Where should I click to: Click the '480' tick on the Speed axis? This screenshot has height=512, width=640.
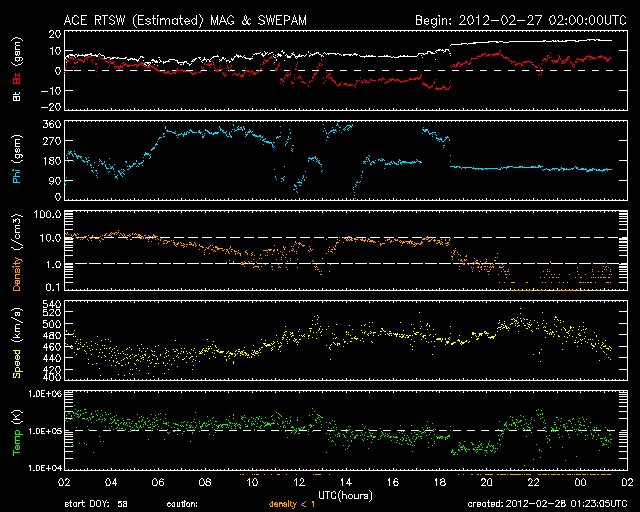click(52, 336)
